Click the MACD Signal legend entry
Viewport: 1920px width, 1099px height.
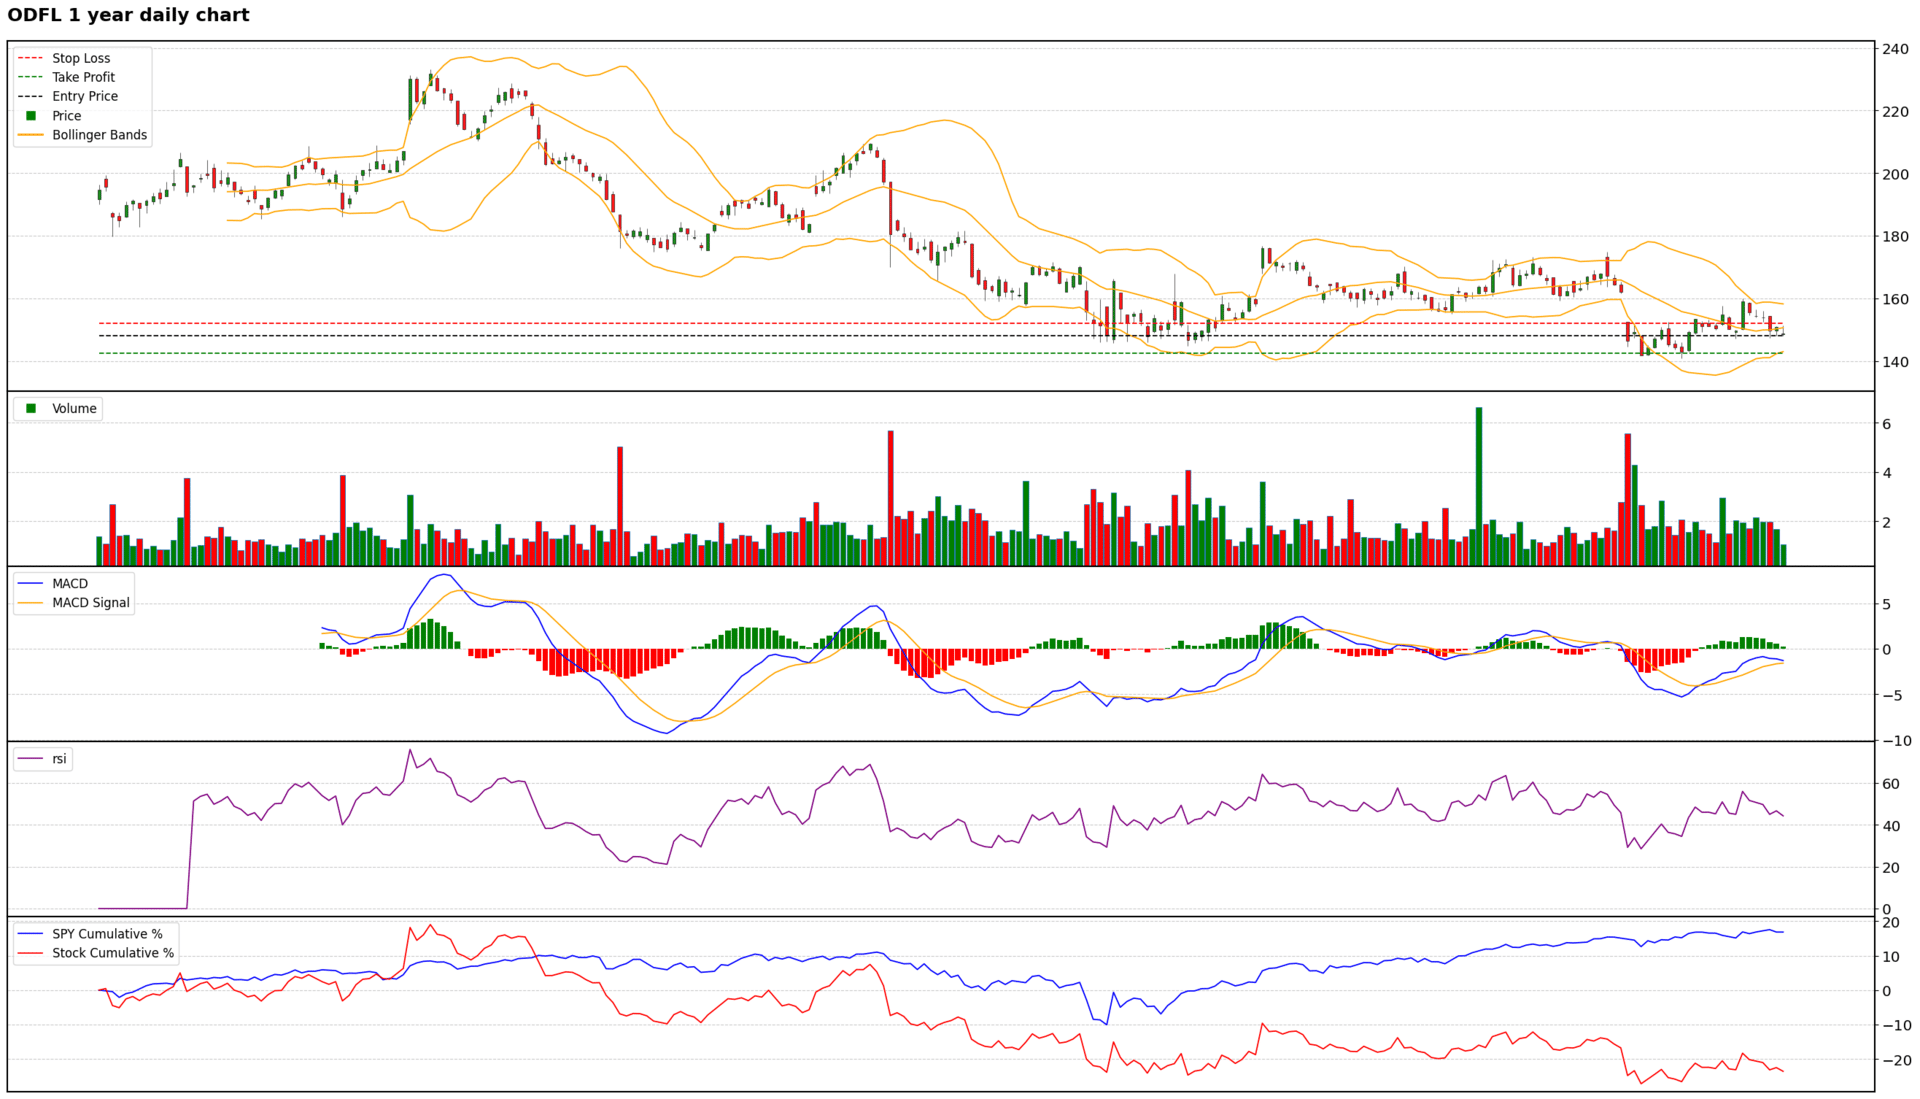[90, 603]
